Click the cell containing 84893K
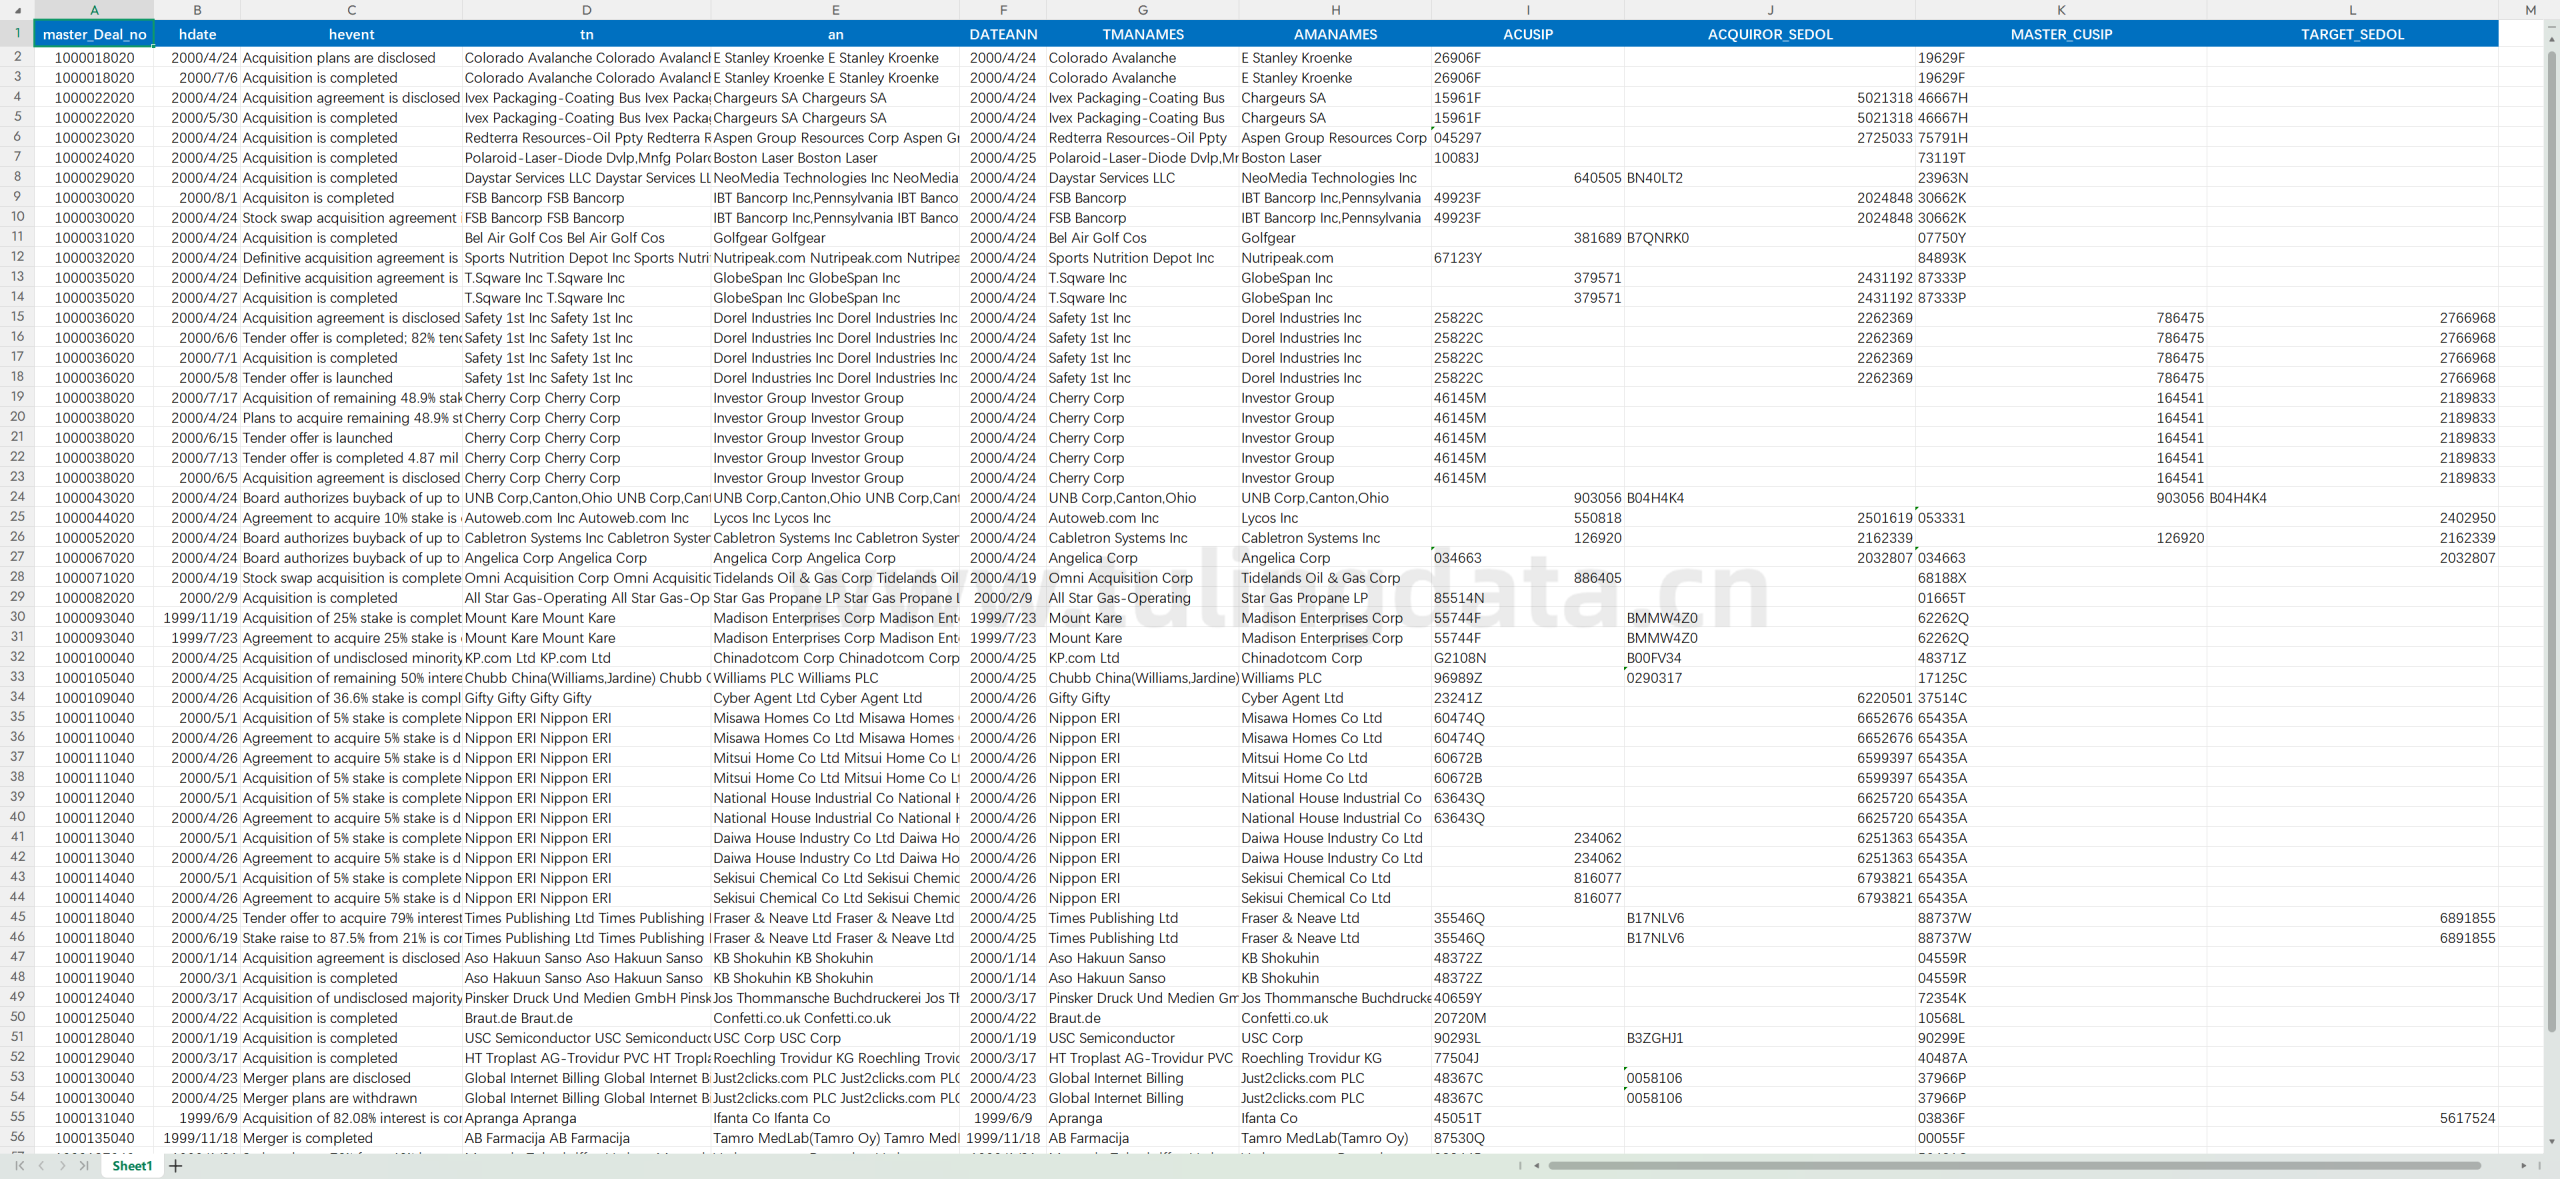 tap(2061, 258)
